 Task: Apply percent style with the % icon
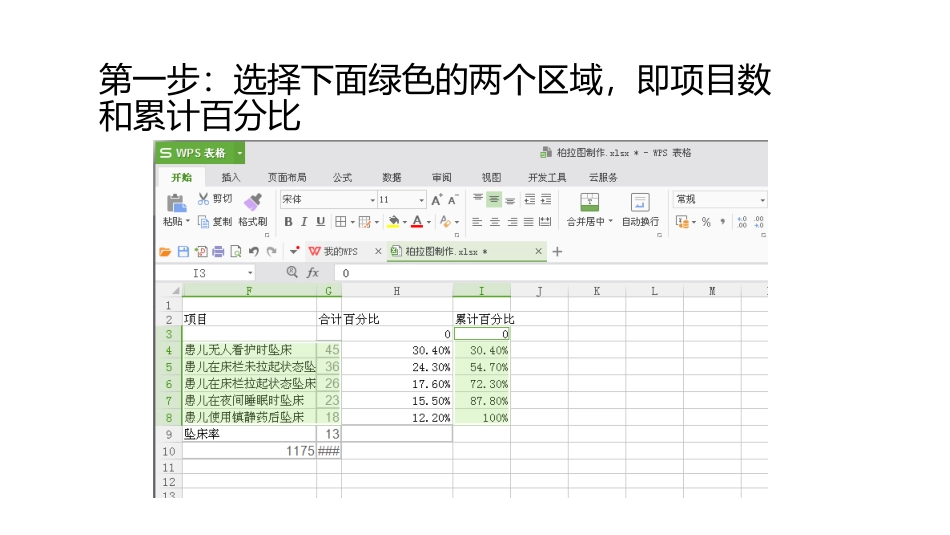(x=706, y=222)
